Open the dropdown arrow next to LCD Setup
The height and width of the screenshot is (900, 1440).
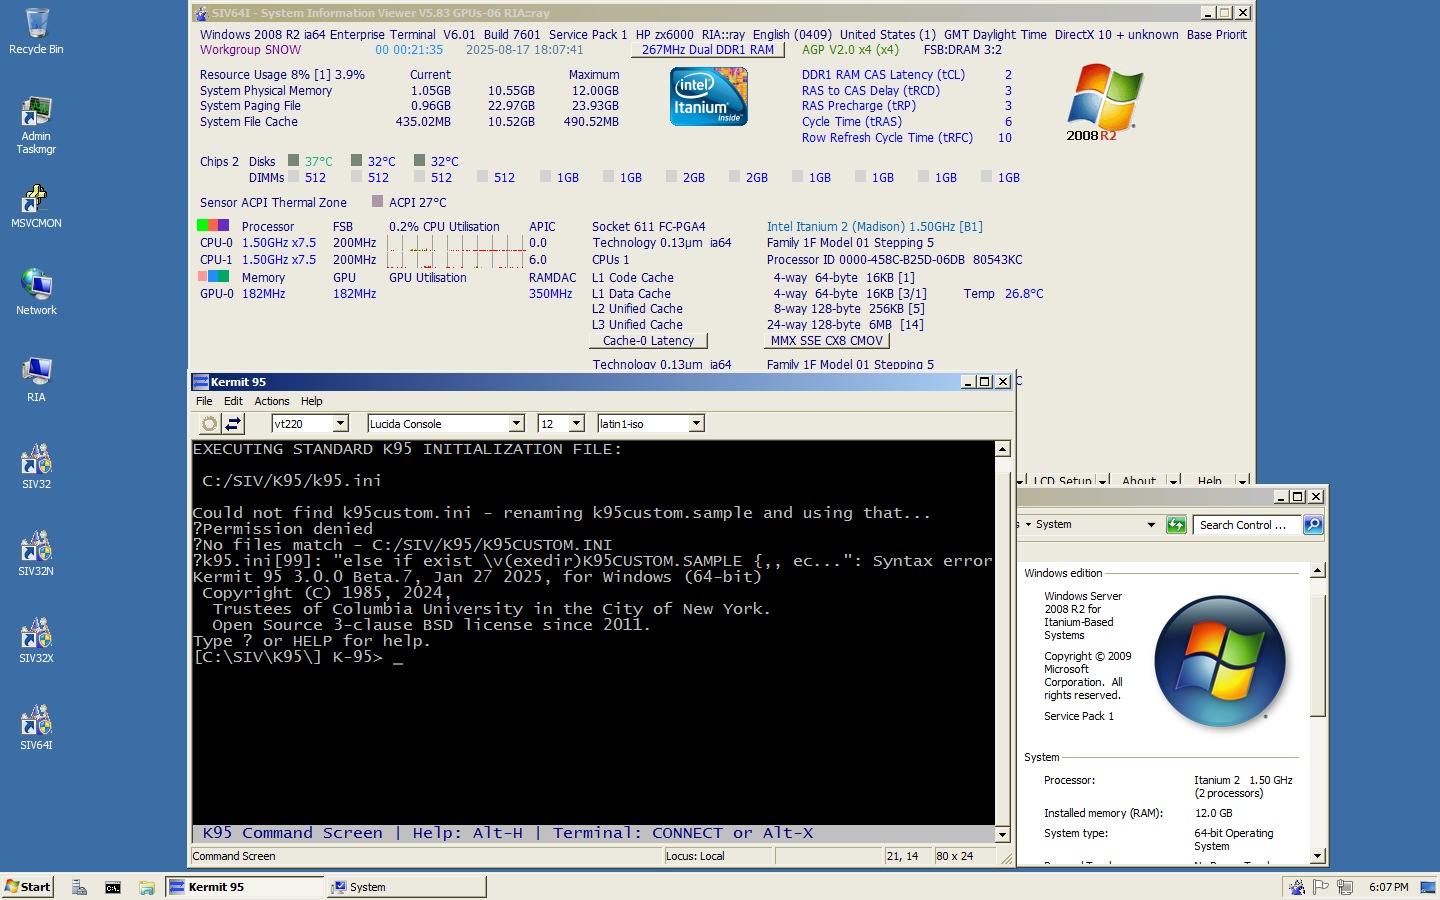[x=1103, y=481]
